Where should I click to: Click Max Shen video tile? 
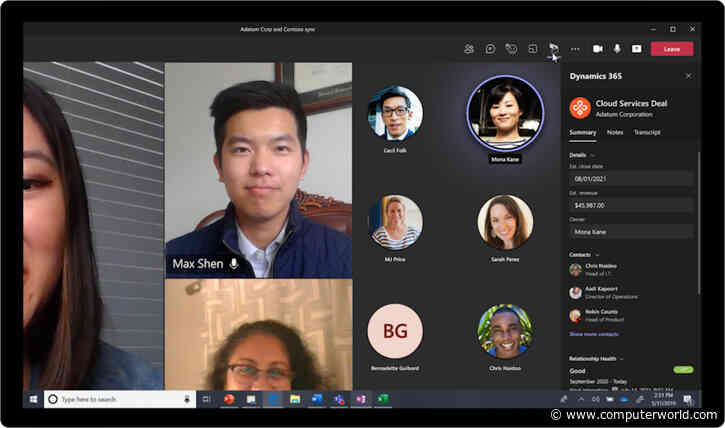coord(258,170)
